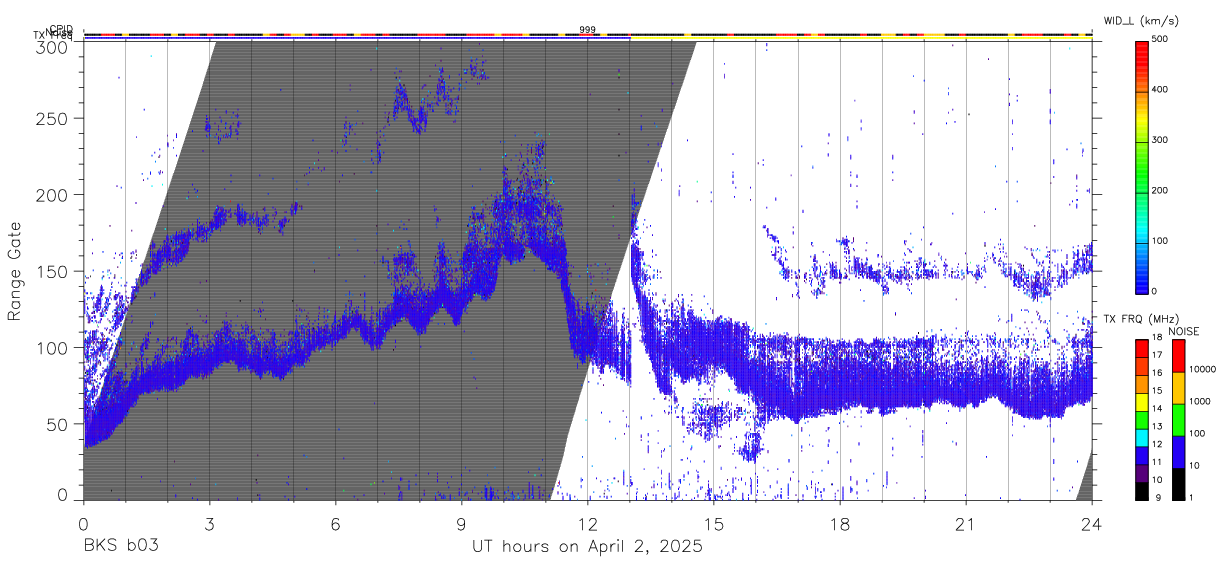This screenshot has width=1228, height=567.
Task: Click the green swatch of the NOISE legend
Action: (x=1179, y=420)
